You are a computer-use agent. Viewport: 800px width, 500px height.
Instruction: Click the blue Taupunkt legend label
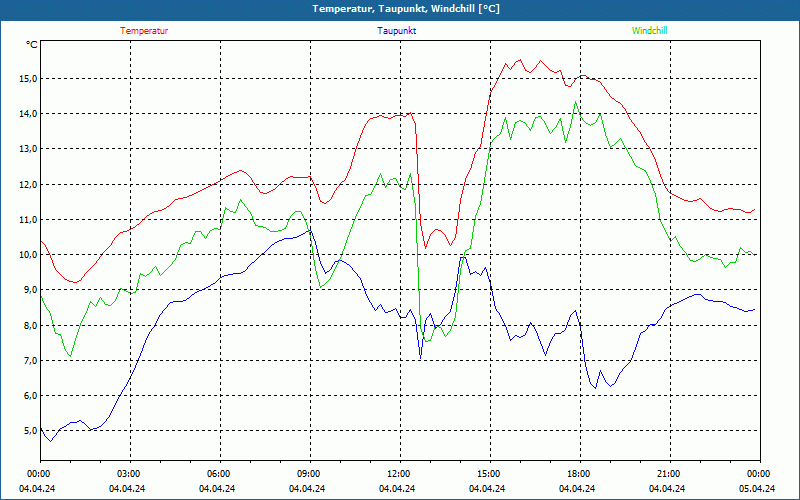[396, 31]
